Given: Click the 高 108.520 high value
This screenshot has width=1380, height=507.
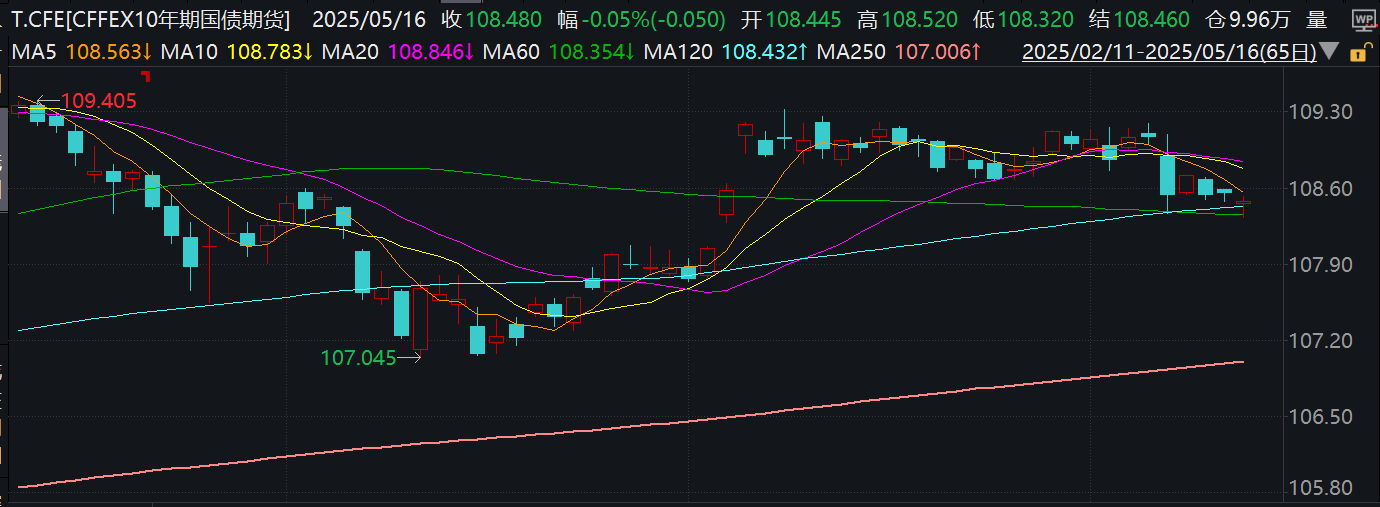Looking at the screenshot, I should 907,20.
